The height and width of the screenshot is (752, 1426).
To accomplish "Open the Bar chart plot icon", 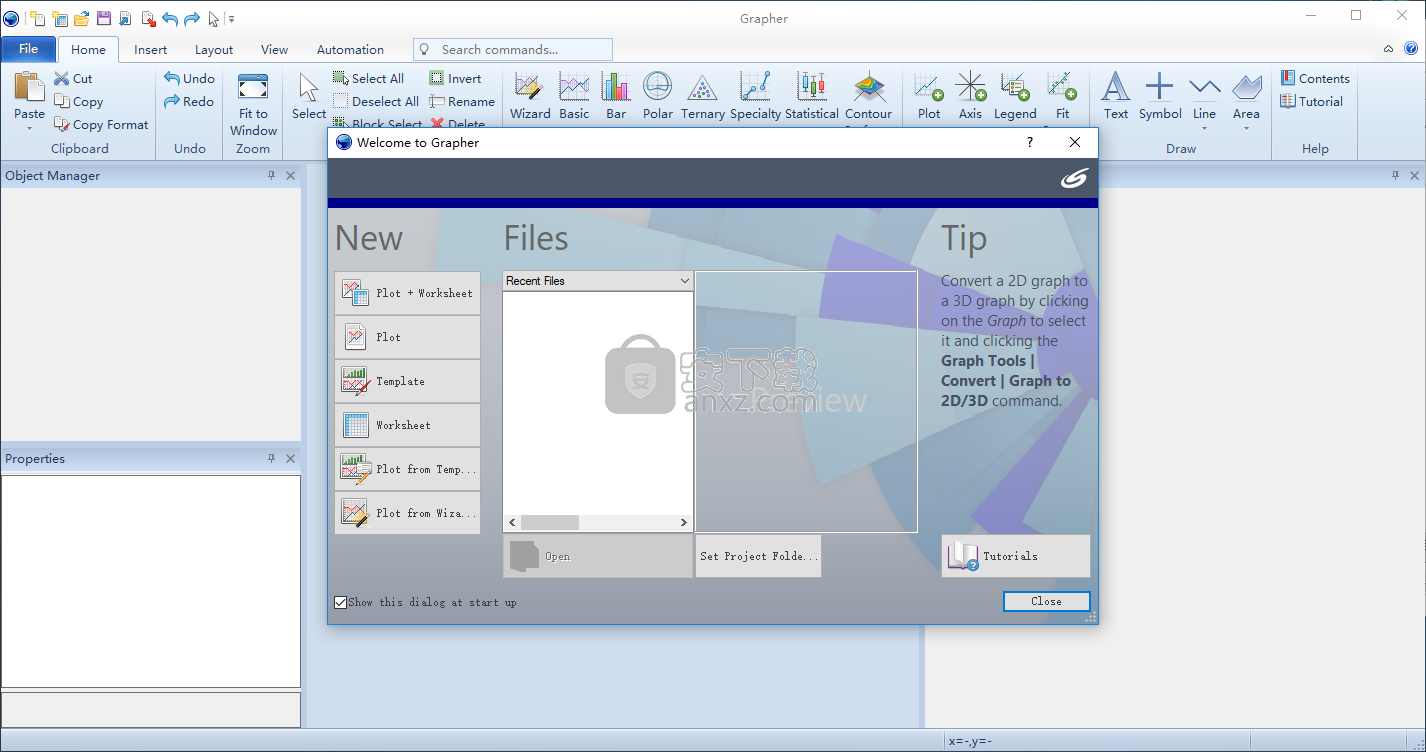I will click(616, 87).
